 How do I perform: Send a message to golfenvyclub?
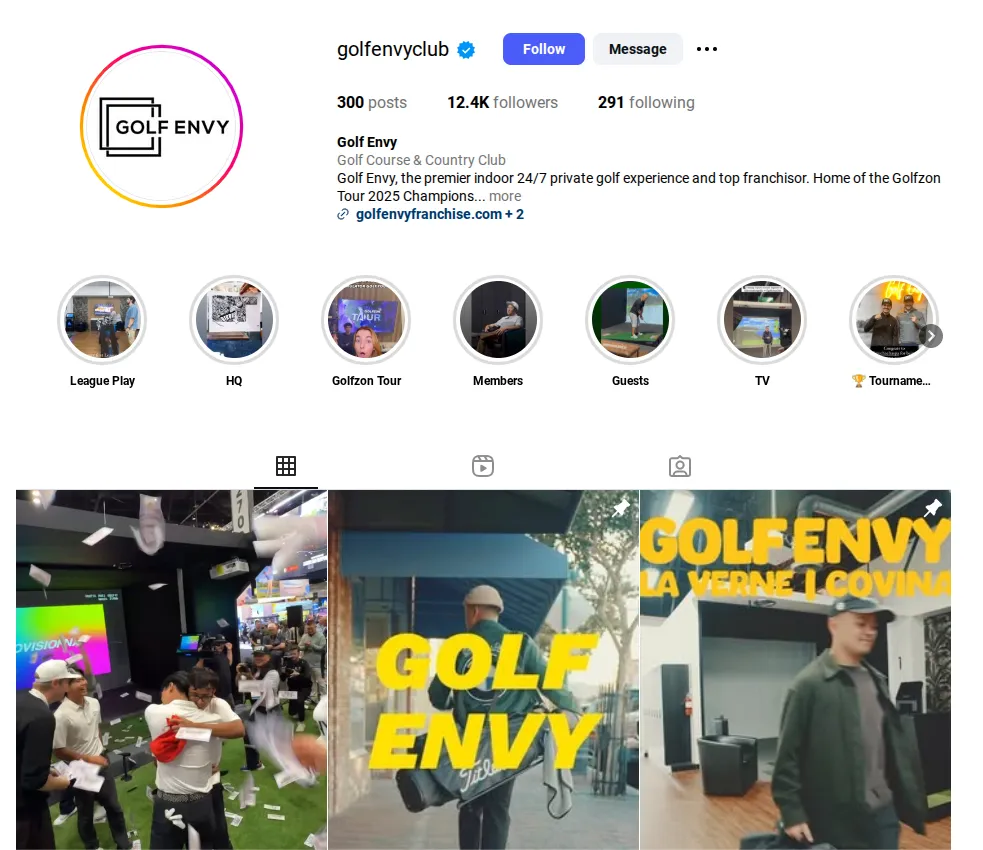coord(638,49)
